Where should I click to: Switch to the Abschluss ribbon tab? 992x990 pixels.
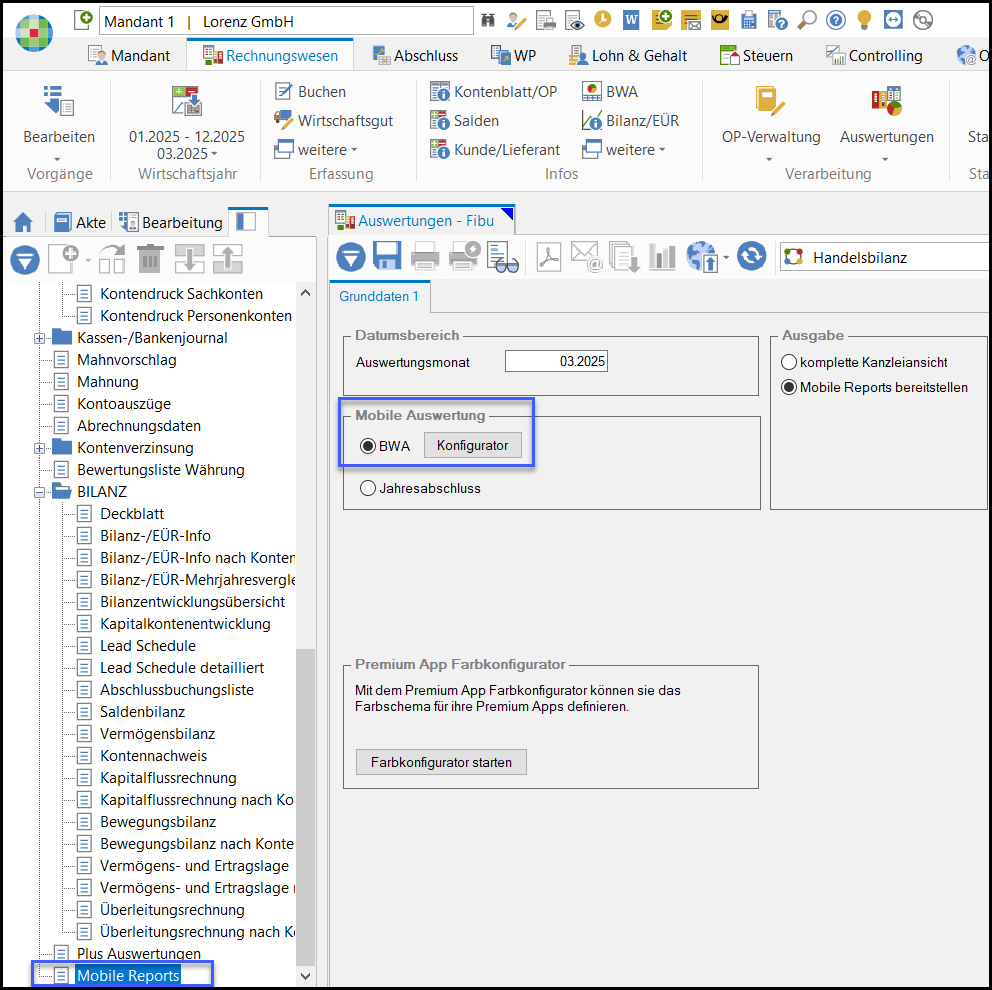415,56
